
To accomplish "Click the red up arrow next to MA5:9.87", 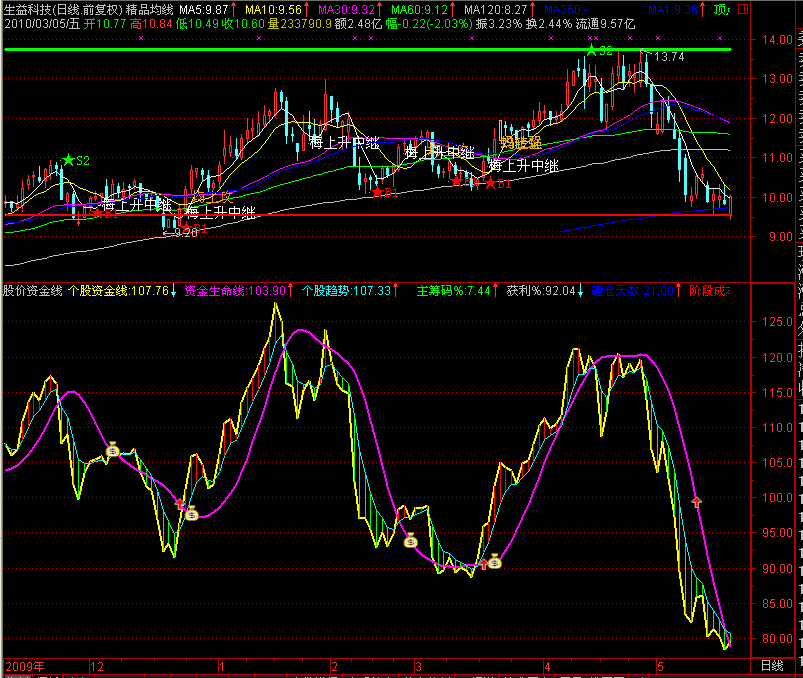I will [x=234, y=9].
